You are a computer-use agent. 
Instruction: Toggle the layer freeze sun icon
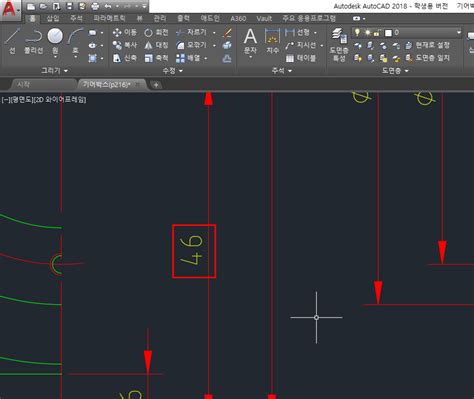pyautogui.click(x=368, y=33)
